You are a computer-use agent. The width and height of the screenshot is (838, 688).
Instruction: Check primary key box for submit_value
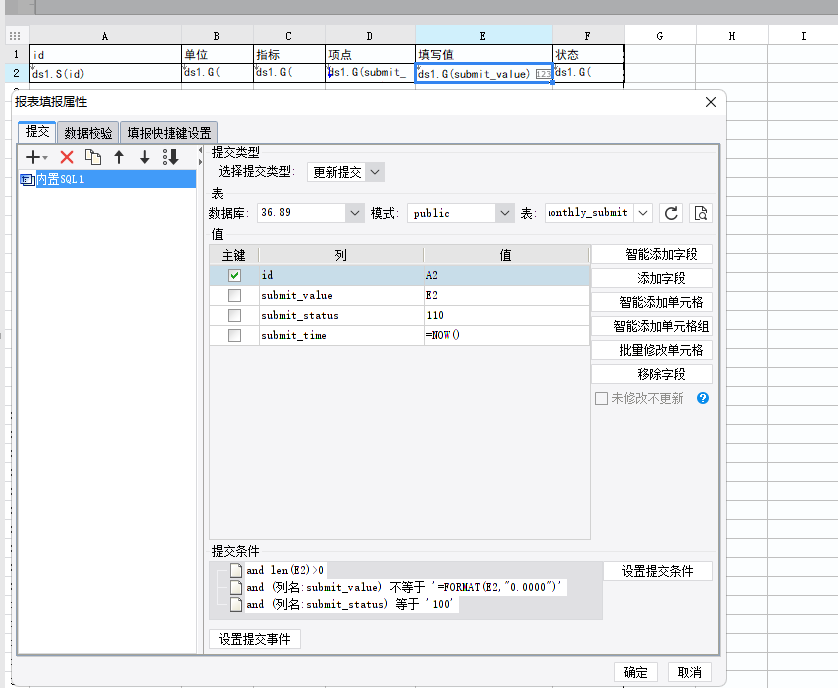point(234,296)
